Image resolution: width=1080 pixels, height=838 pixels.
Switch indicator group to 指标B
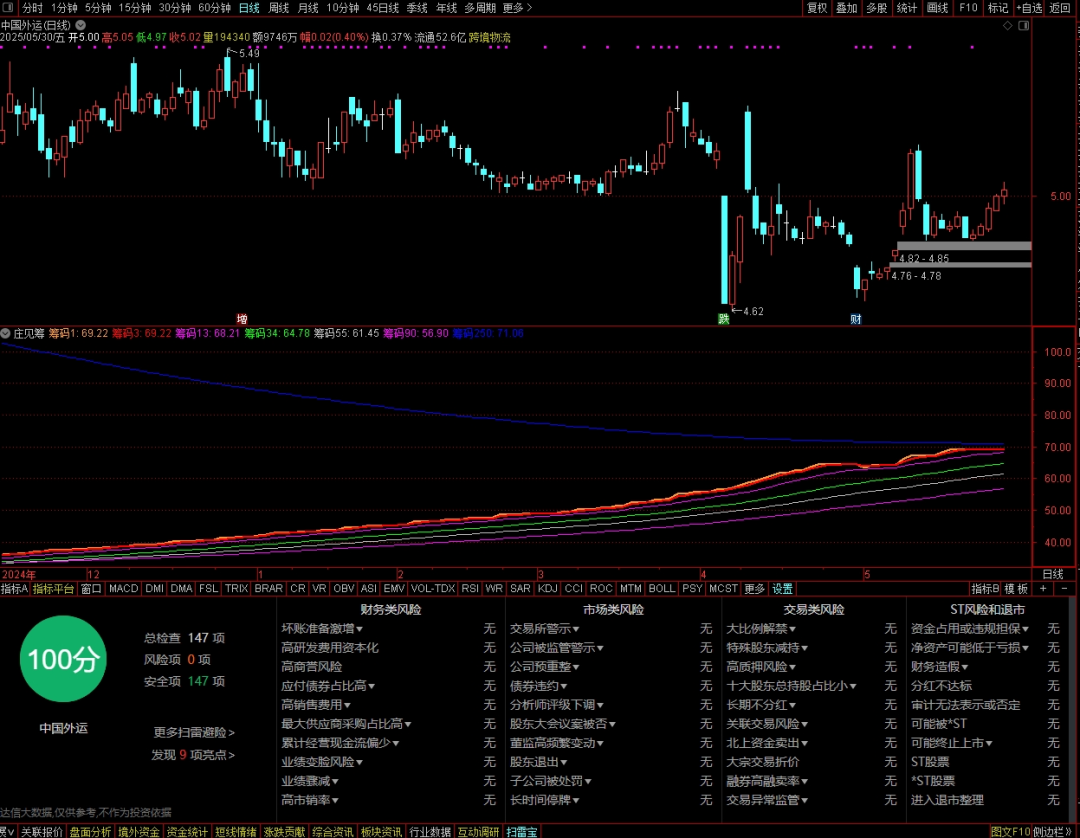[x=985, y=589]
